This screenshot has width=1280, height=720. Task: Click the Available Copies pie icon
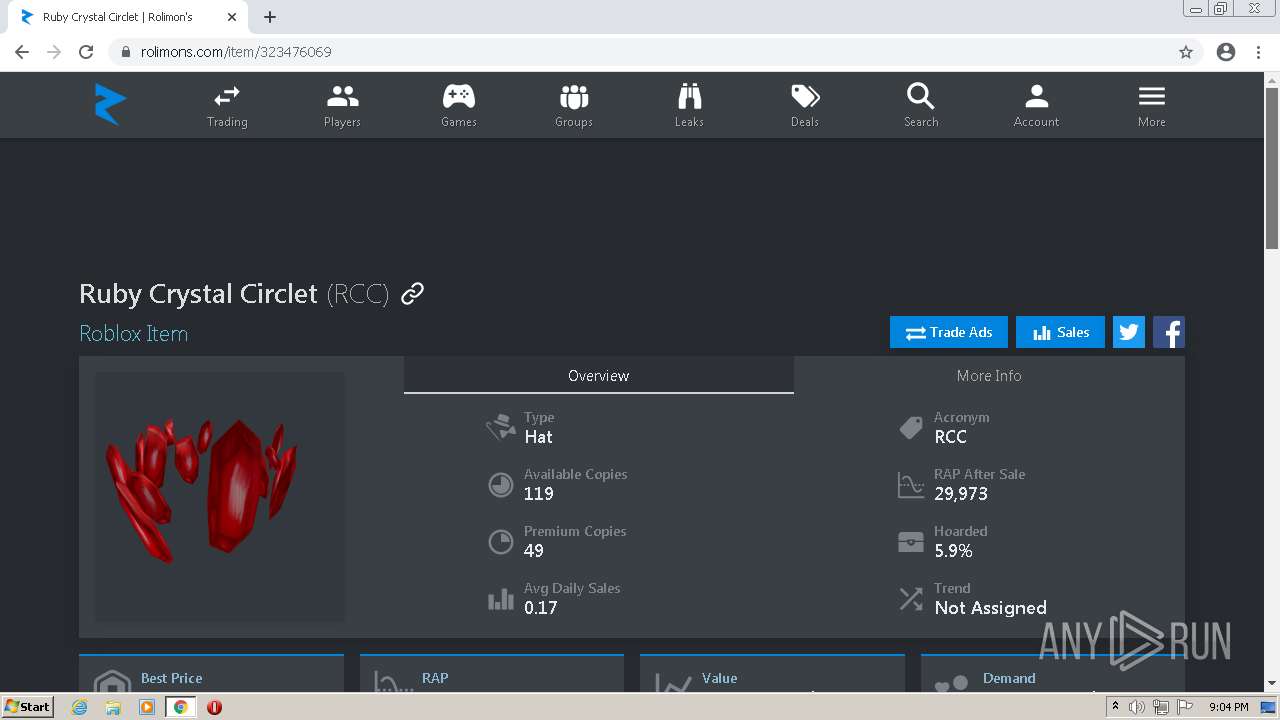point(501,485)
